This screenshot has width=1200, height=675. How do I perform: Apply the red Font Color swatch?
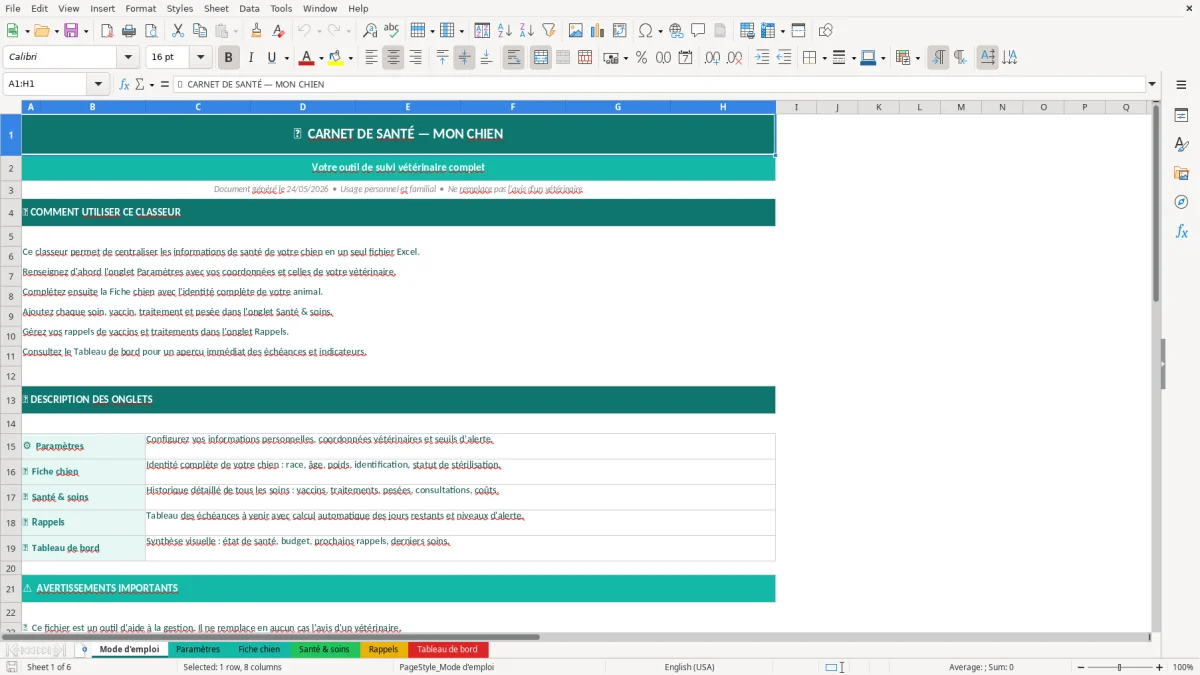pos(306,57)
